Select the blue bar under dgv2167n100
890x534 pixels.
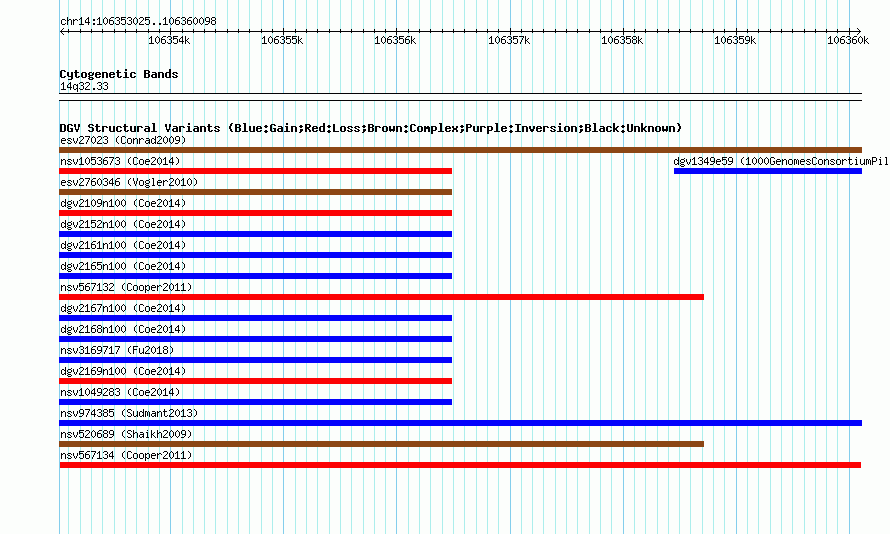click(255, 318)
